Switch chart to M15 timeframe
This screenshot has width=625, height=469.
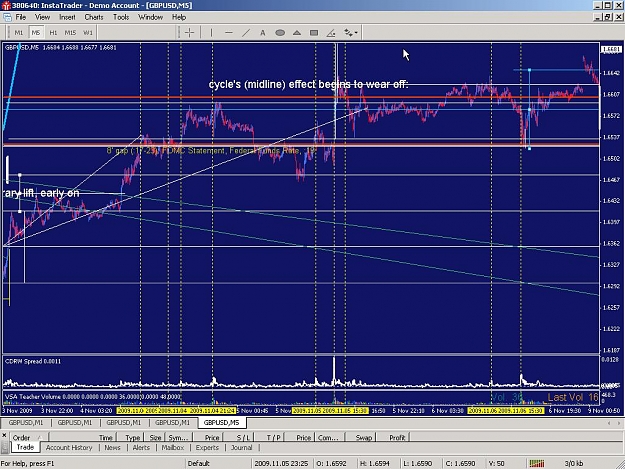click(x=70, y=33)
